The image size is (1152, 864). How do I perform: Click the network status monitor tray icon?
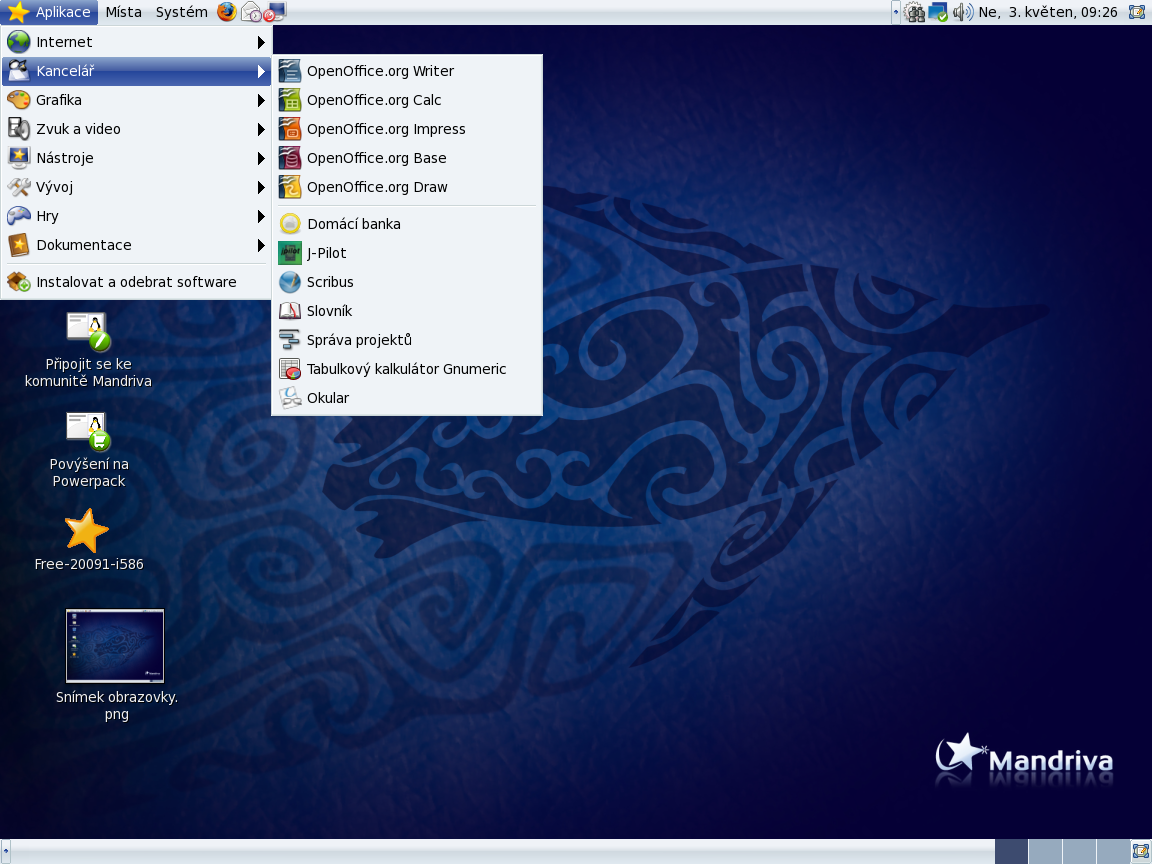pyautogui.click(x=937, y=12)
